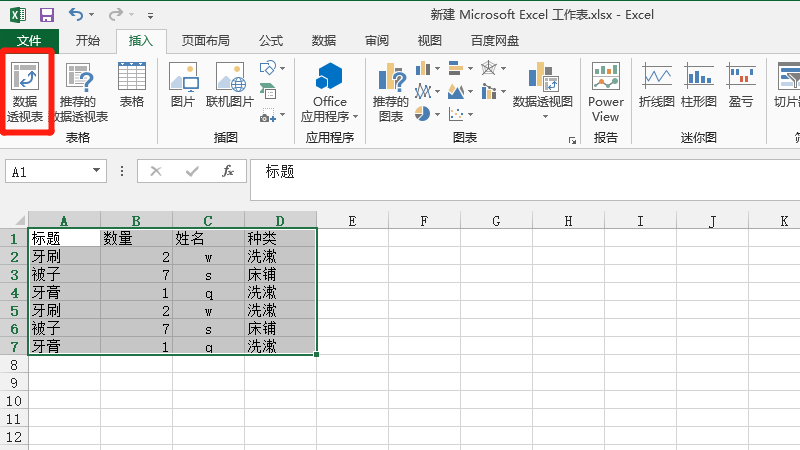The width and height of the screenshot is (800, 450).
Task: Open the 文件 File menu
Action: (29, 41)
